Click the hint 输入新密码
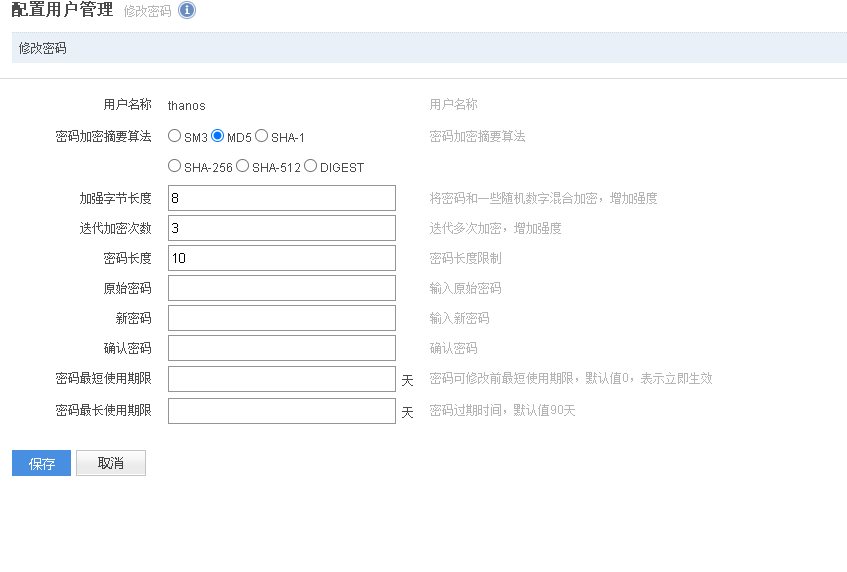This screenshot has width=847, height=572. (x=459, y=318)
